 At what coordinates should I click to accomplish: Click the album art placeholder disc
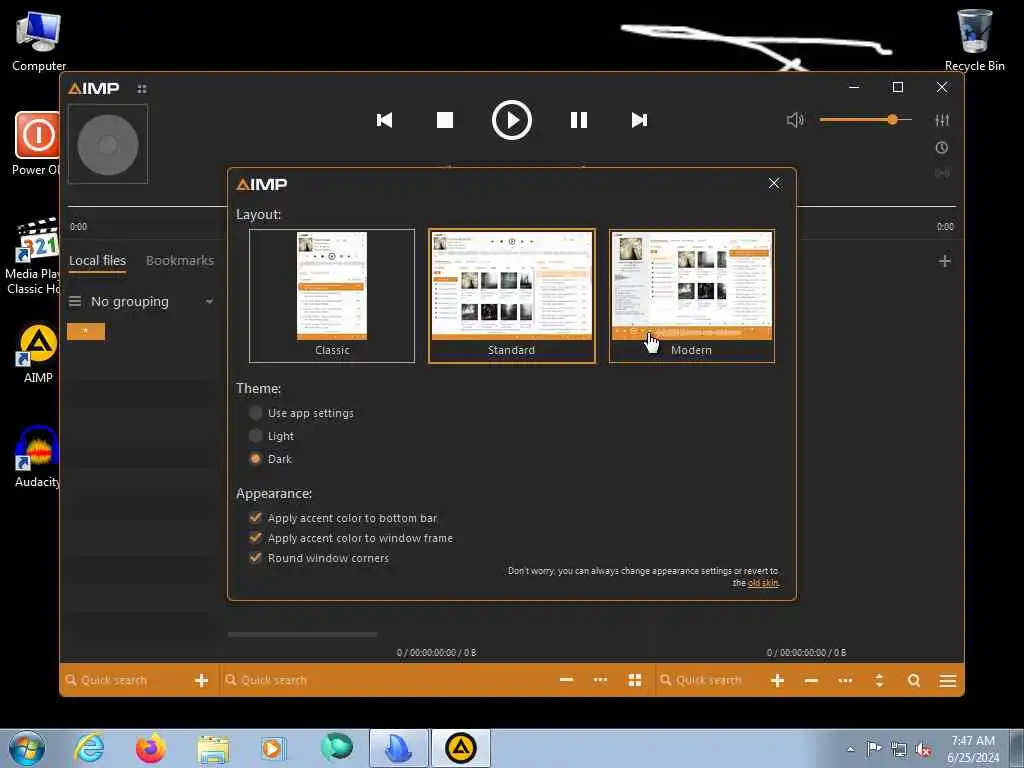click(108, 144)
